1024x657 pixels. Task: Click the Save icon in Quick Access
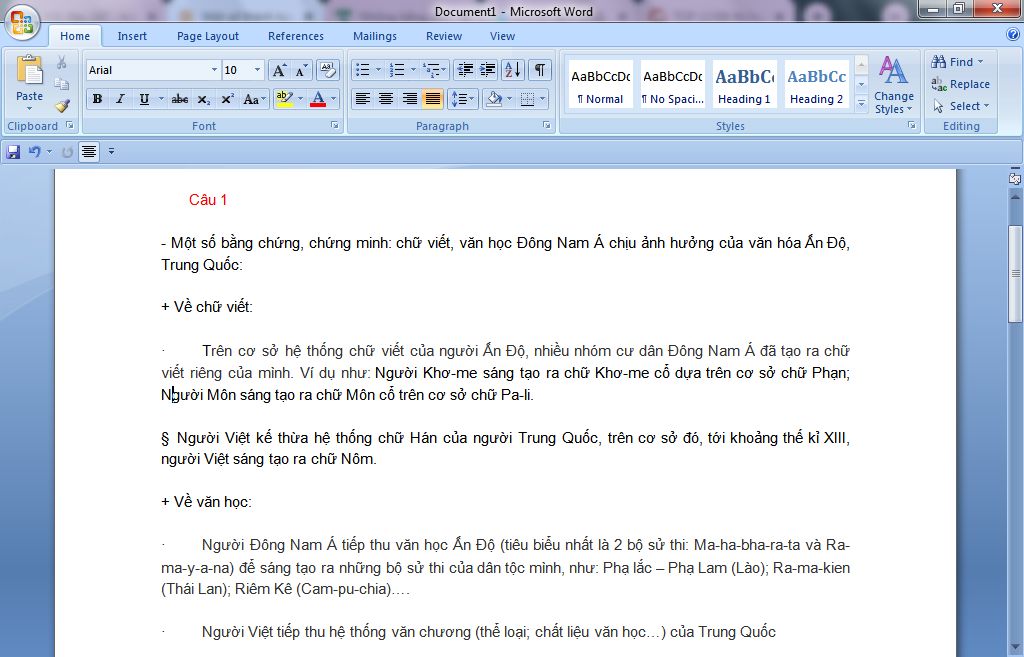click(13, 152)
